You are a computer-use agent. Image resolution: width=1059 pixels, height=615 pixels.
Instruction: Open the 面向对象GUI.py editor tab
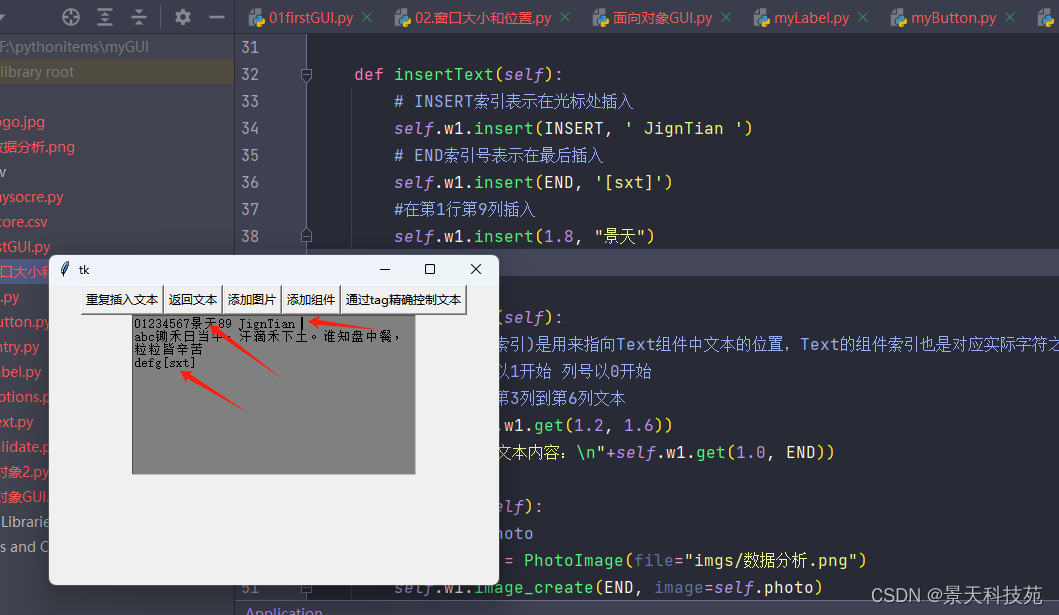tap(663, 18)
